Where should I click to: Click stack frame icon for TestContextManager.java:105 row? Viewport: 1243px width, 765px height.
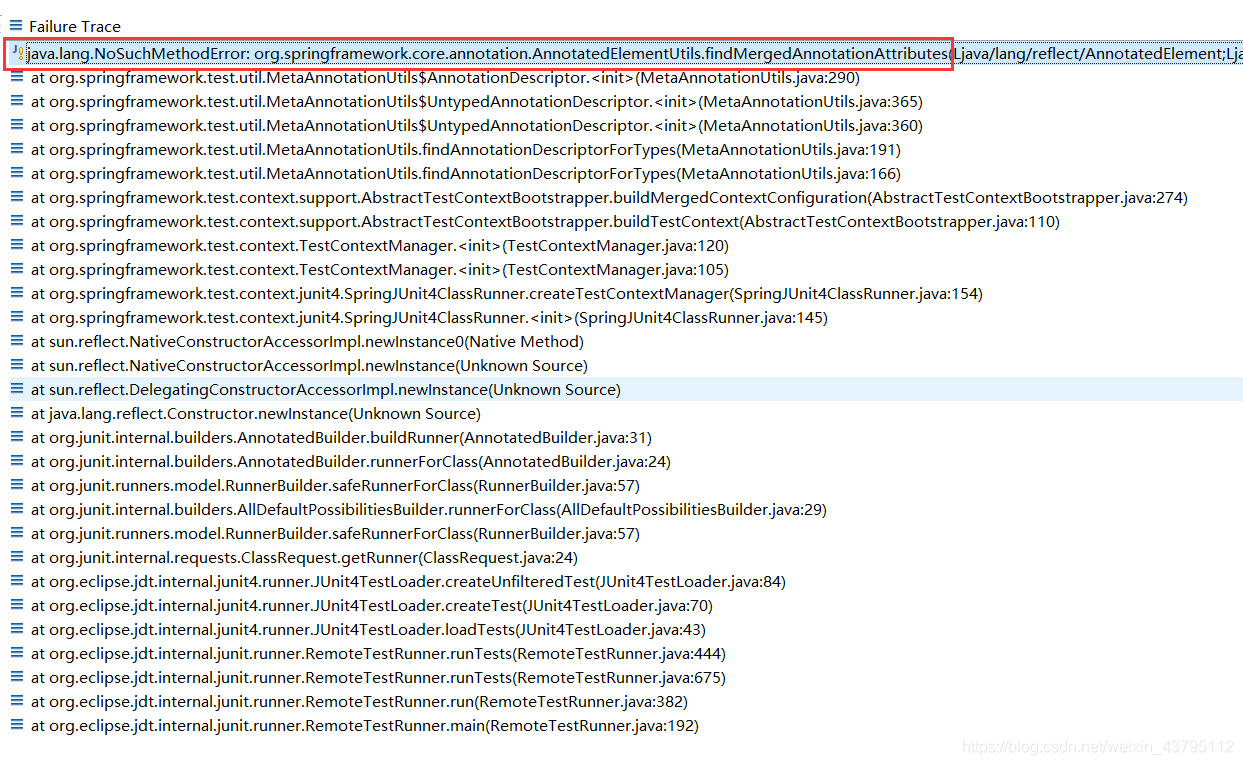click(x=16, y=269)
